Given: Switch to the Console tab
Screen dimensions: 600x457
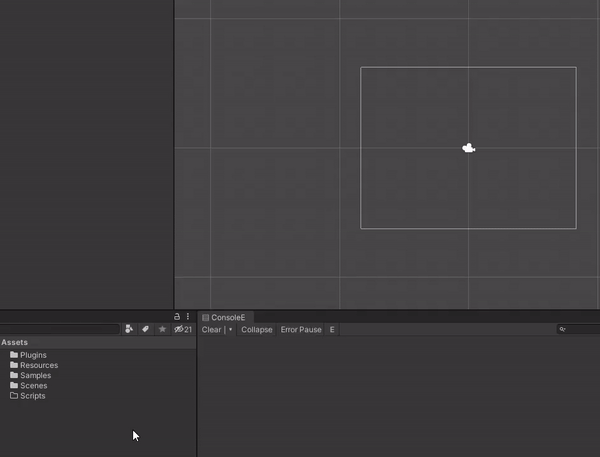Looking at the screenshot, I should 225,317.
